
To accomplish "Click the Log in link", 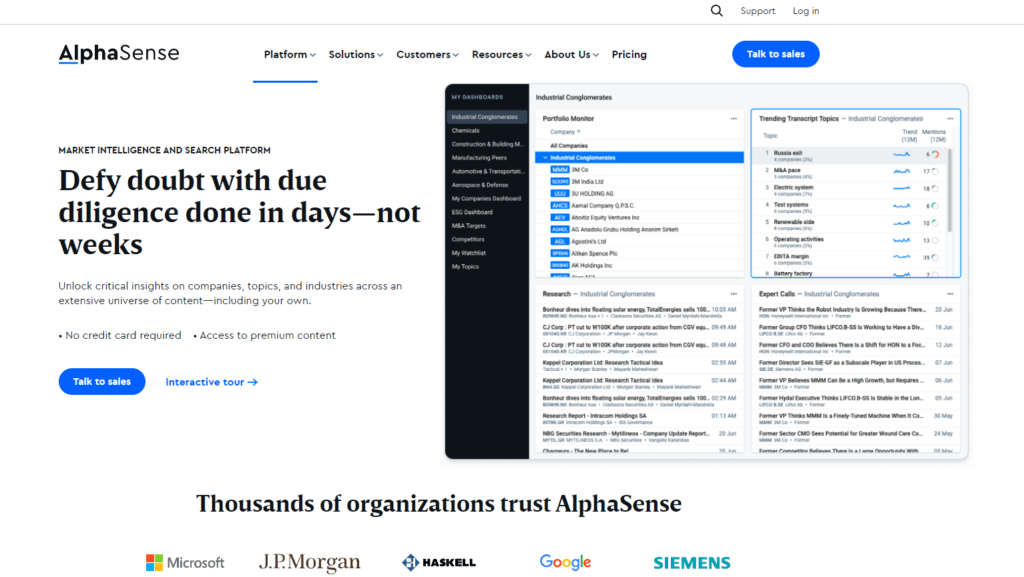I will tap(806, 11).
